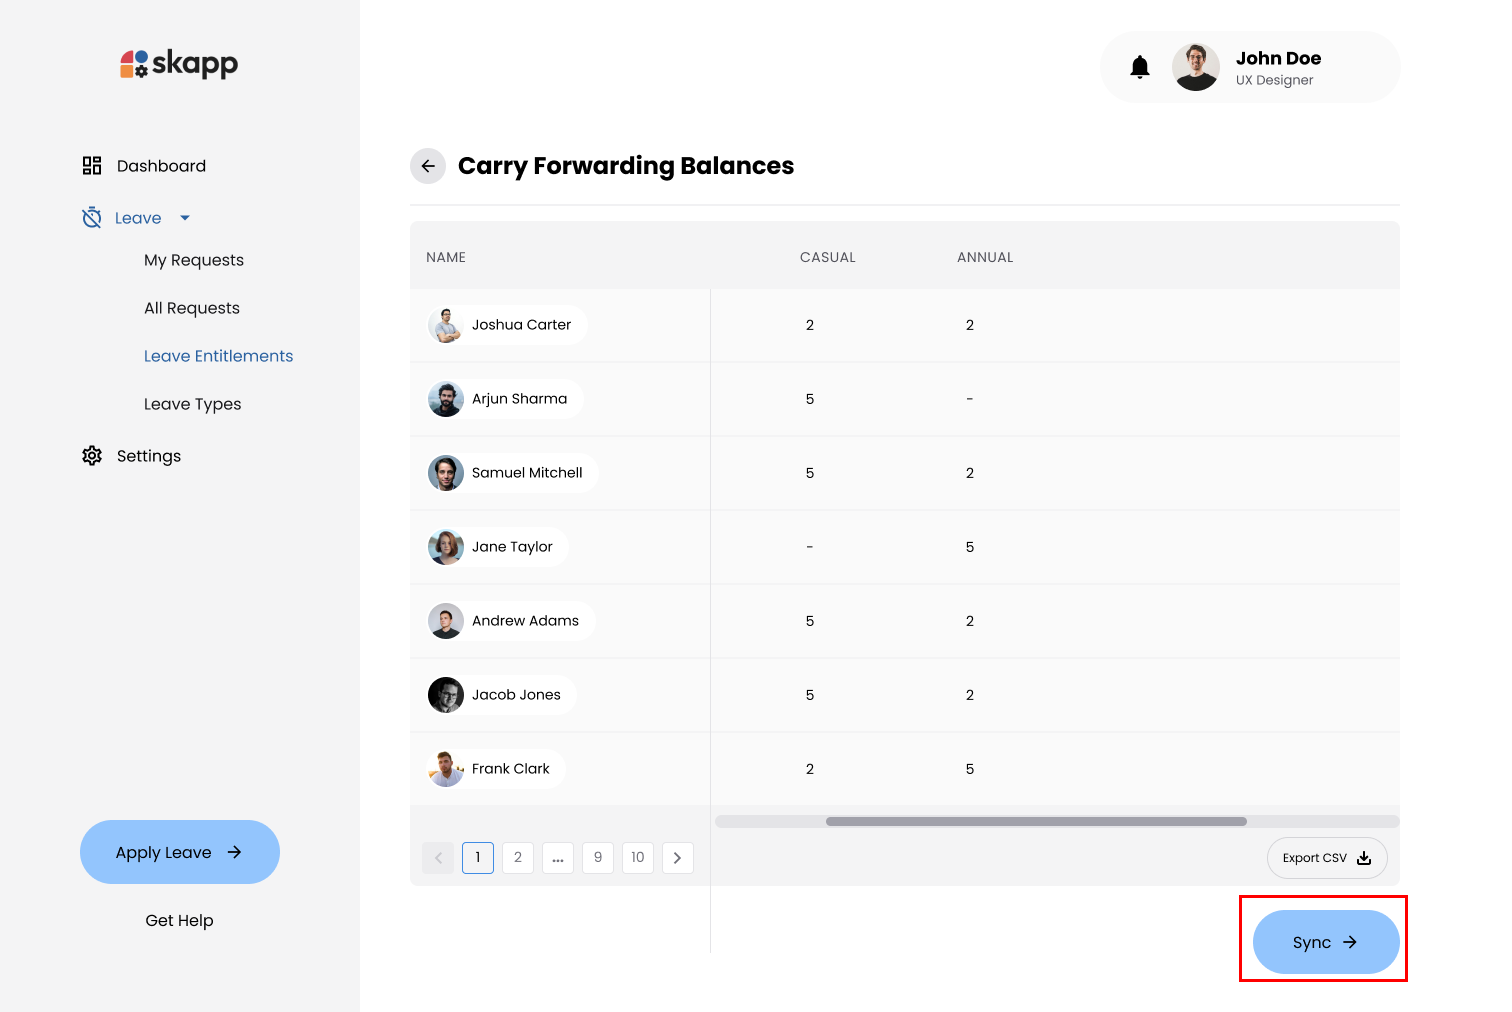The image size is (1512, 1012).
Task: Select Joshua Carter's name chip
Action: pos(507,325)
